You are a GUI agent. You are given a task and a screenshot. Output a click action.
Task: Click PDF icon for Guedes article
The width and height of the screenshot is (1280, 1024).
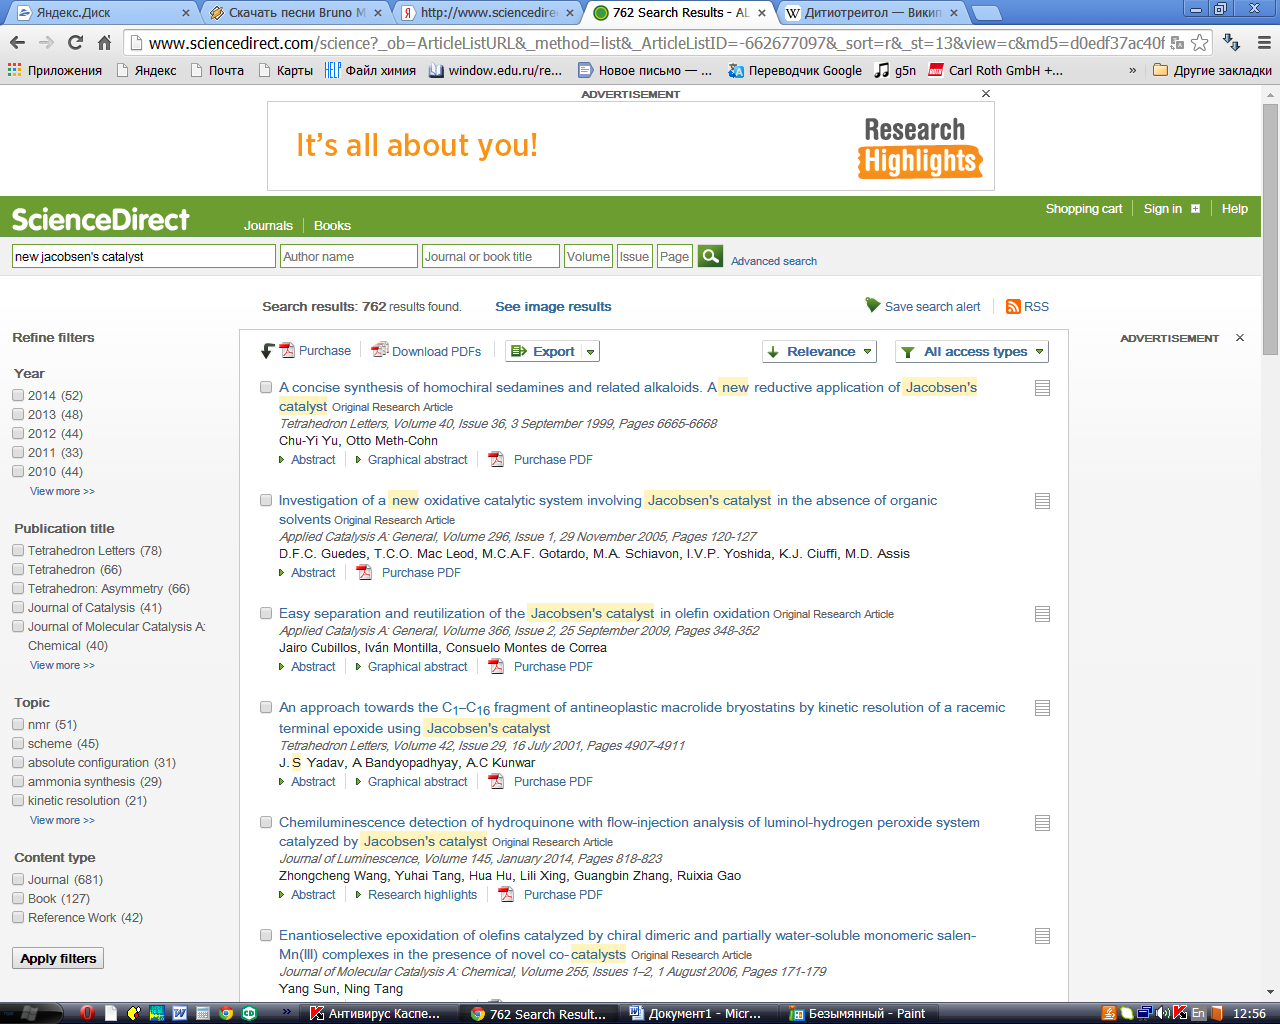[364, 573]
